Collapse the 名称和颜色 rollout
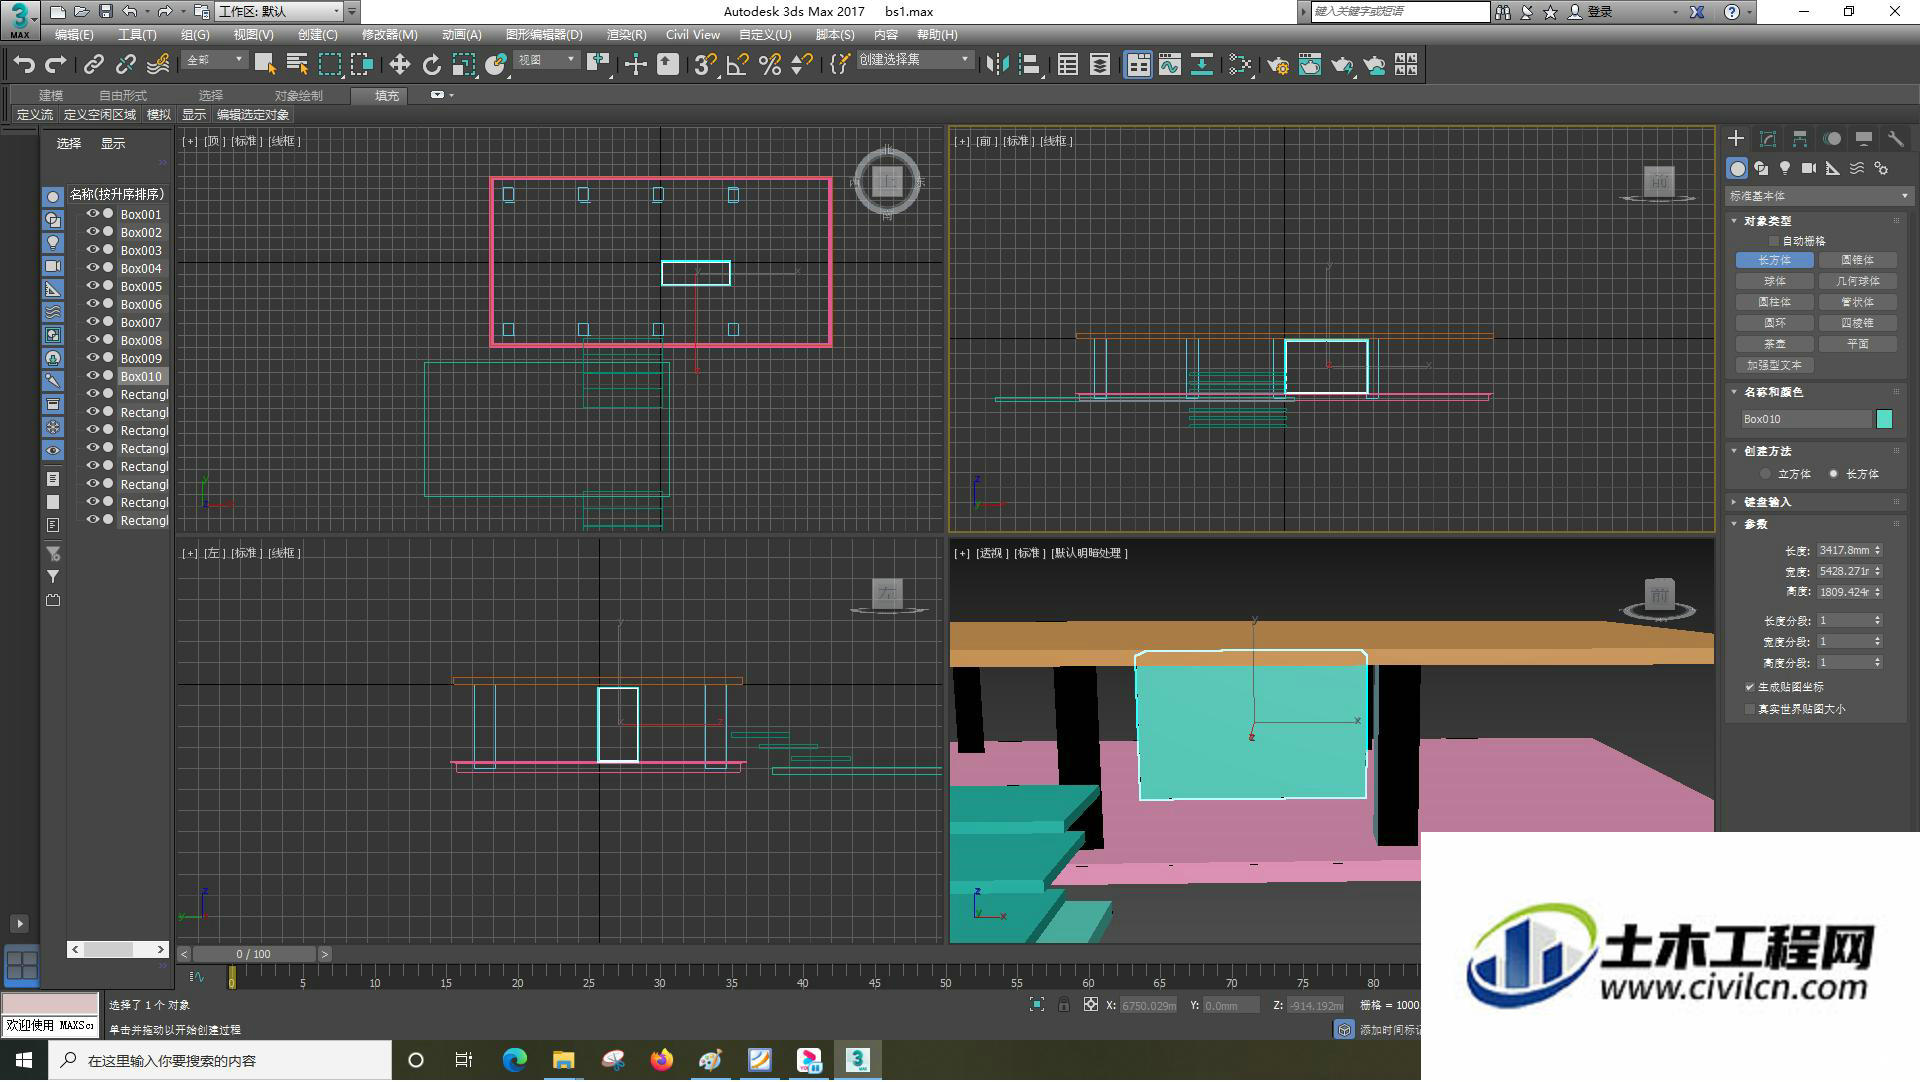 (1735, 392)
